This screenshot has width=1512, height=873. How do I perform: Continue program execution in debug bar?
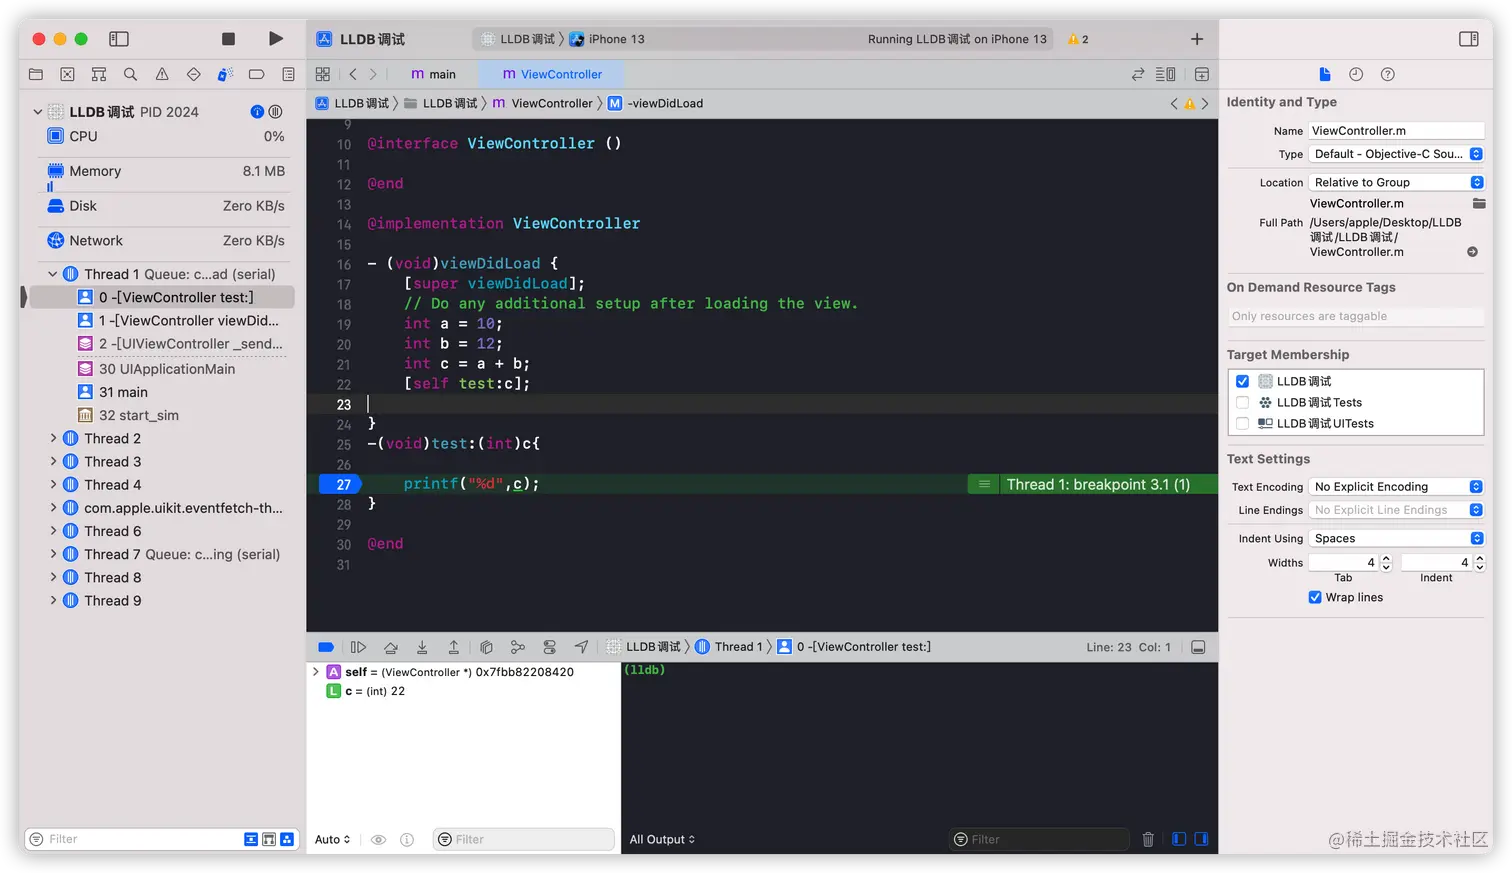pos(358,647)
